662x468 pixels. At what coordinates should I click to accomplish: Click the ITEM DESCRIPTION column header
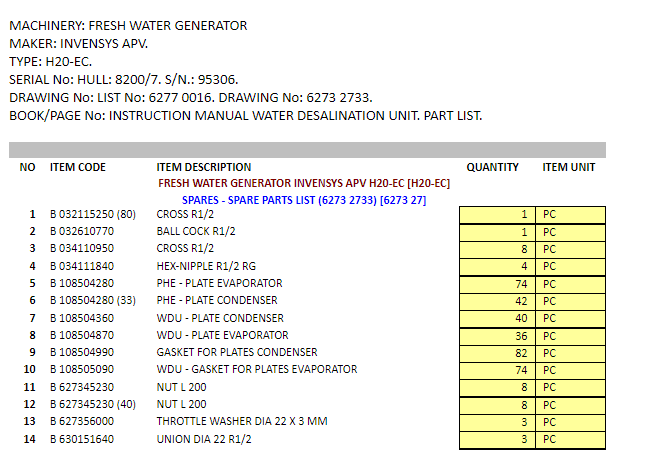(x=204, y=167)
